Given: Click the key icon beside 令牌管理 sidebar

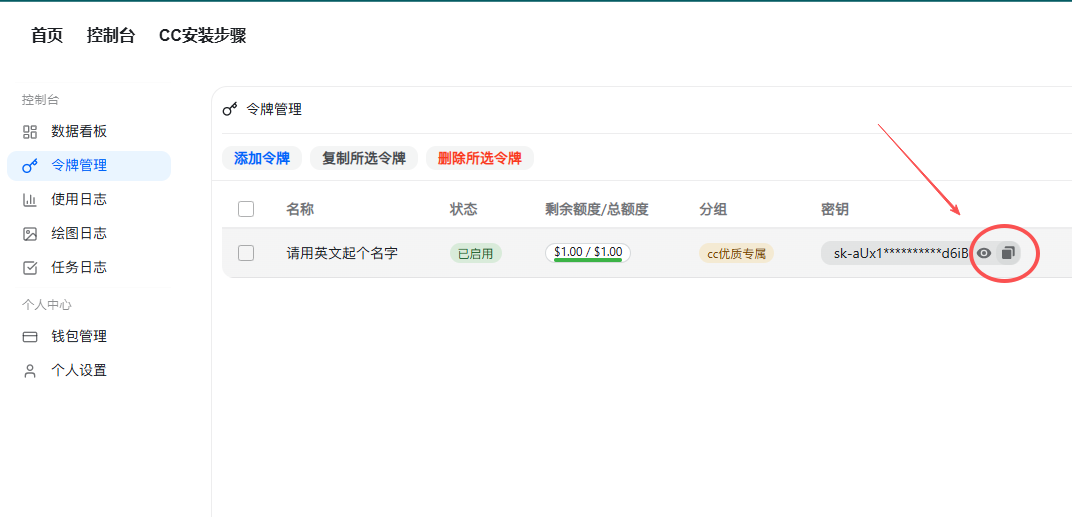Looking at the screenshot, I should (x=30, y=166).
